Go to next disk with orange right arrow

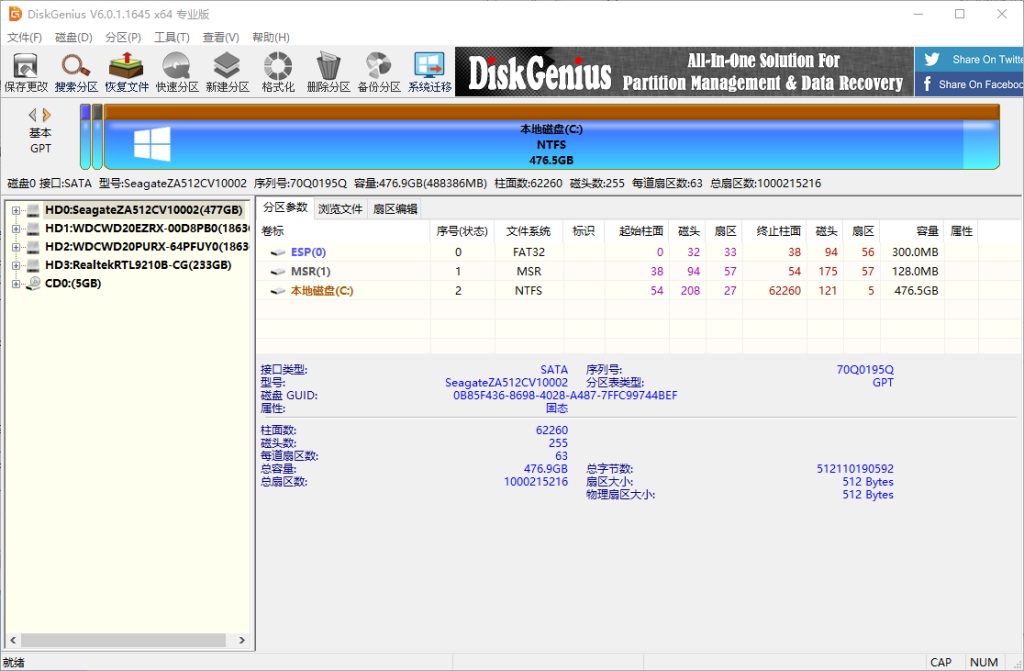[46, 115]
